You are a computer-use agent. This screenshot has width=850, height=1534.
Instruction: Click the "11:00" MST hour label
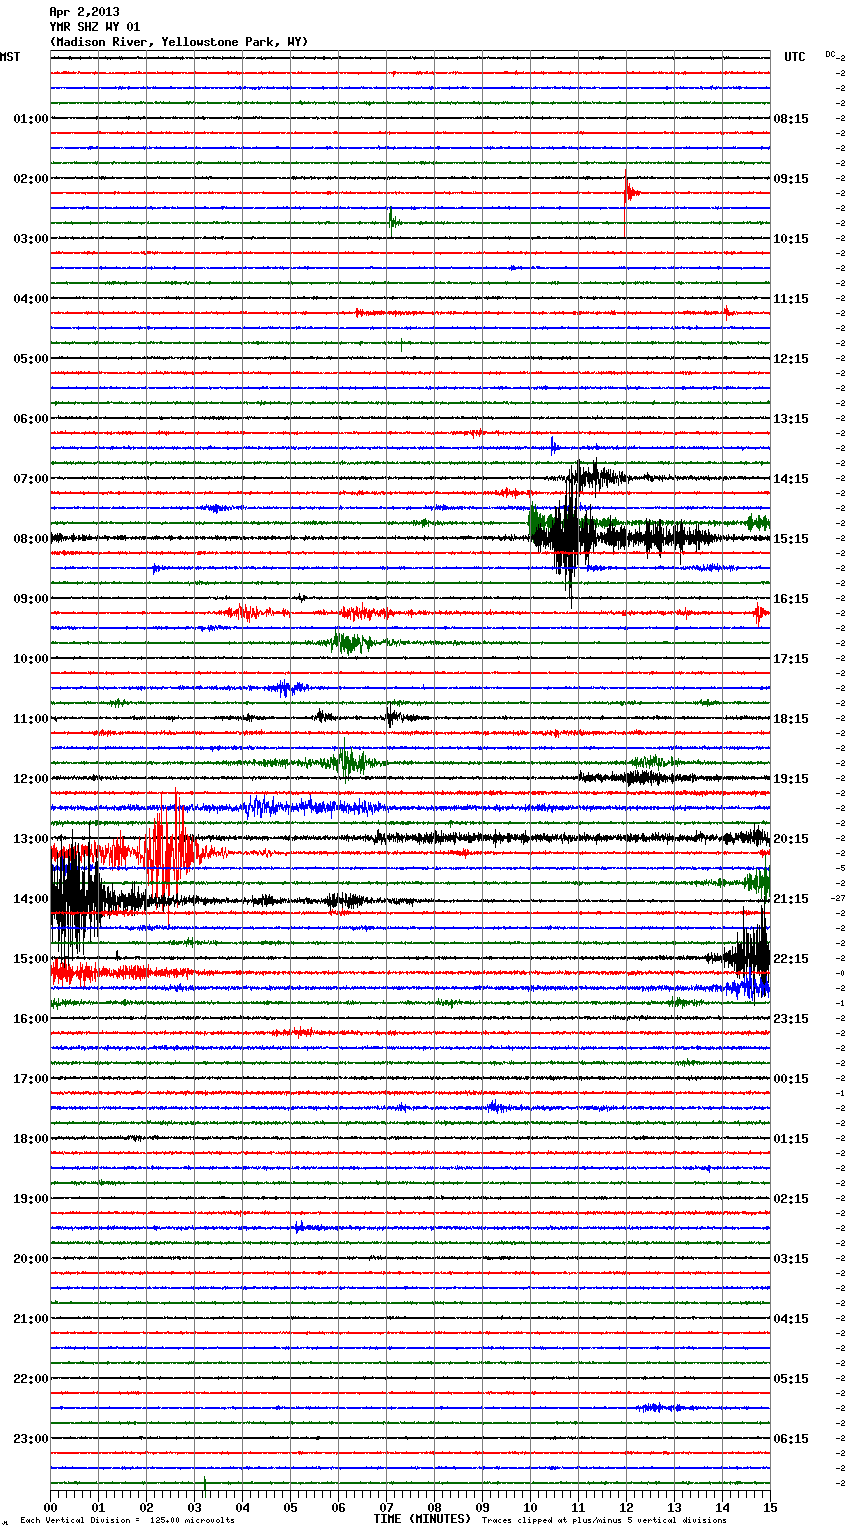[31, 719]
